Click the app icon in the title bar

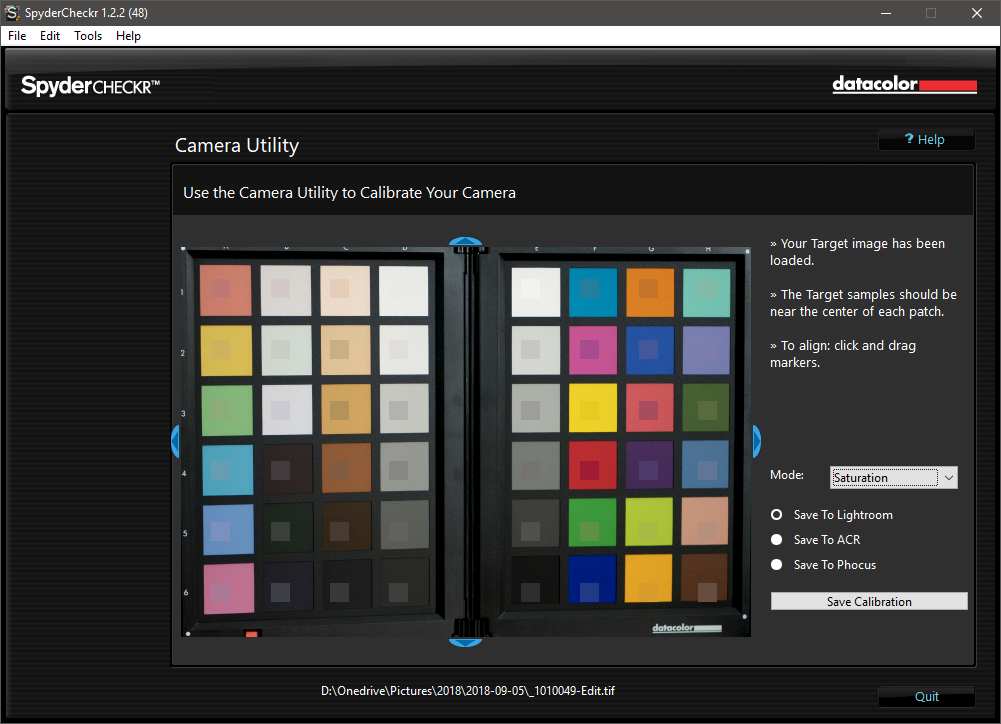(11, 13)
